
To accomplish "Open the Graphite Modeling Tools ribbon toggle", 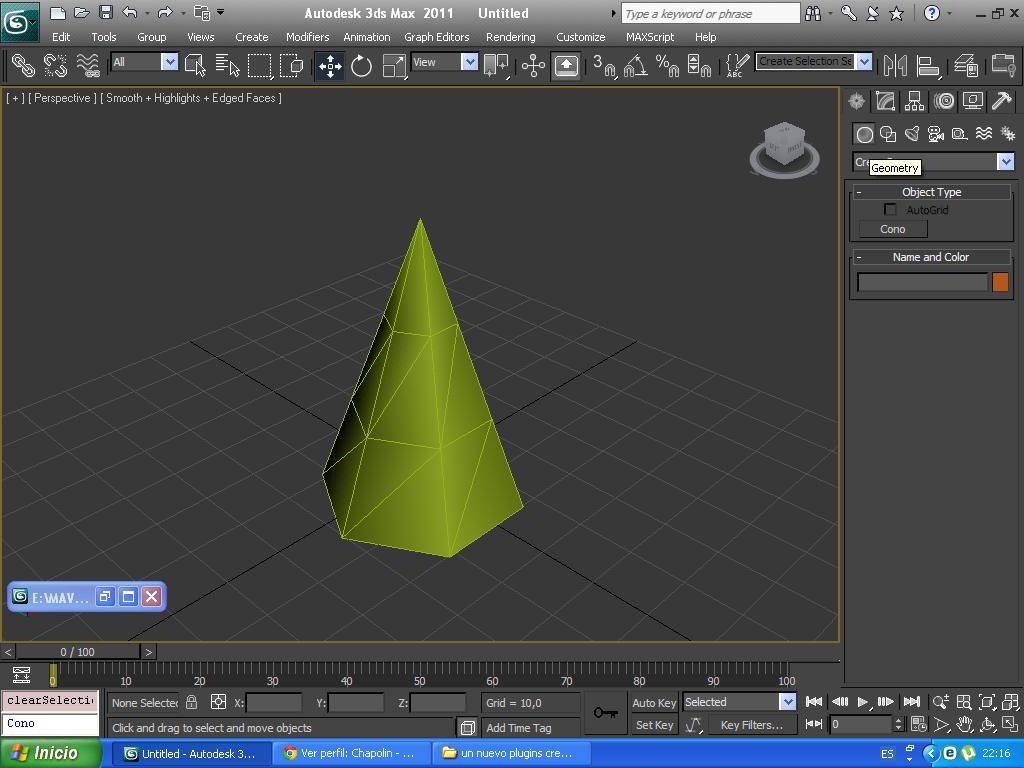I will click(1003, 65).
